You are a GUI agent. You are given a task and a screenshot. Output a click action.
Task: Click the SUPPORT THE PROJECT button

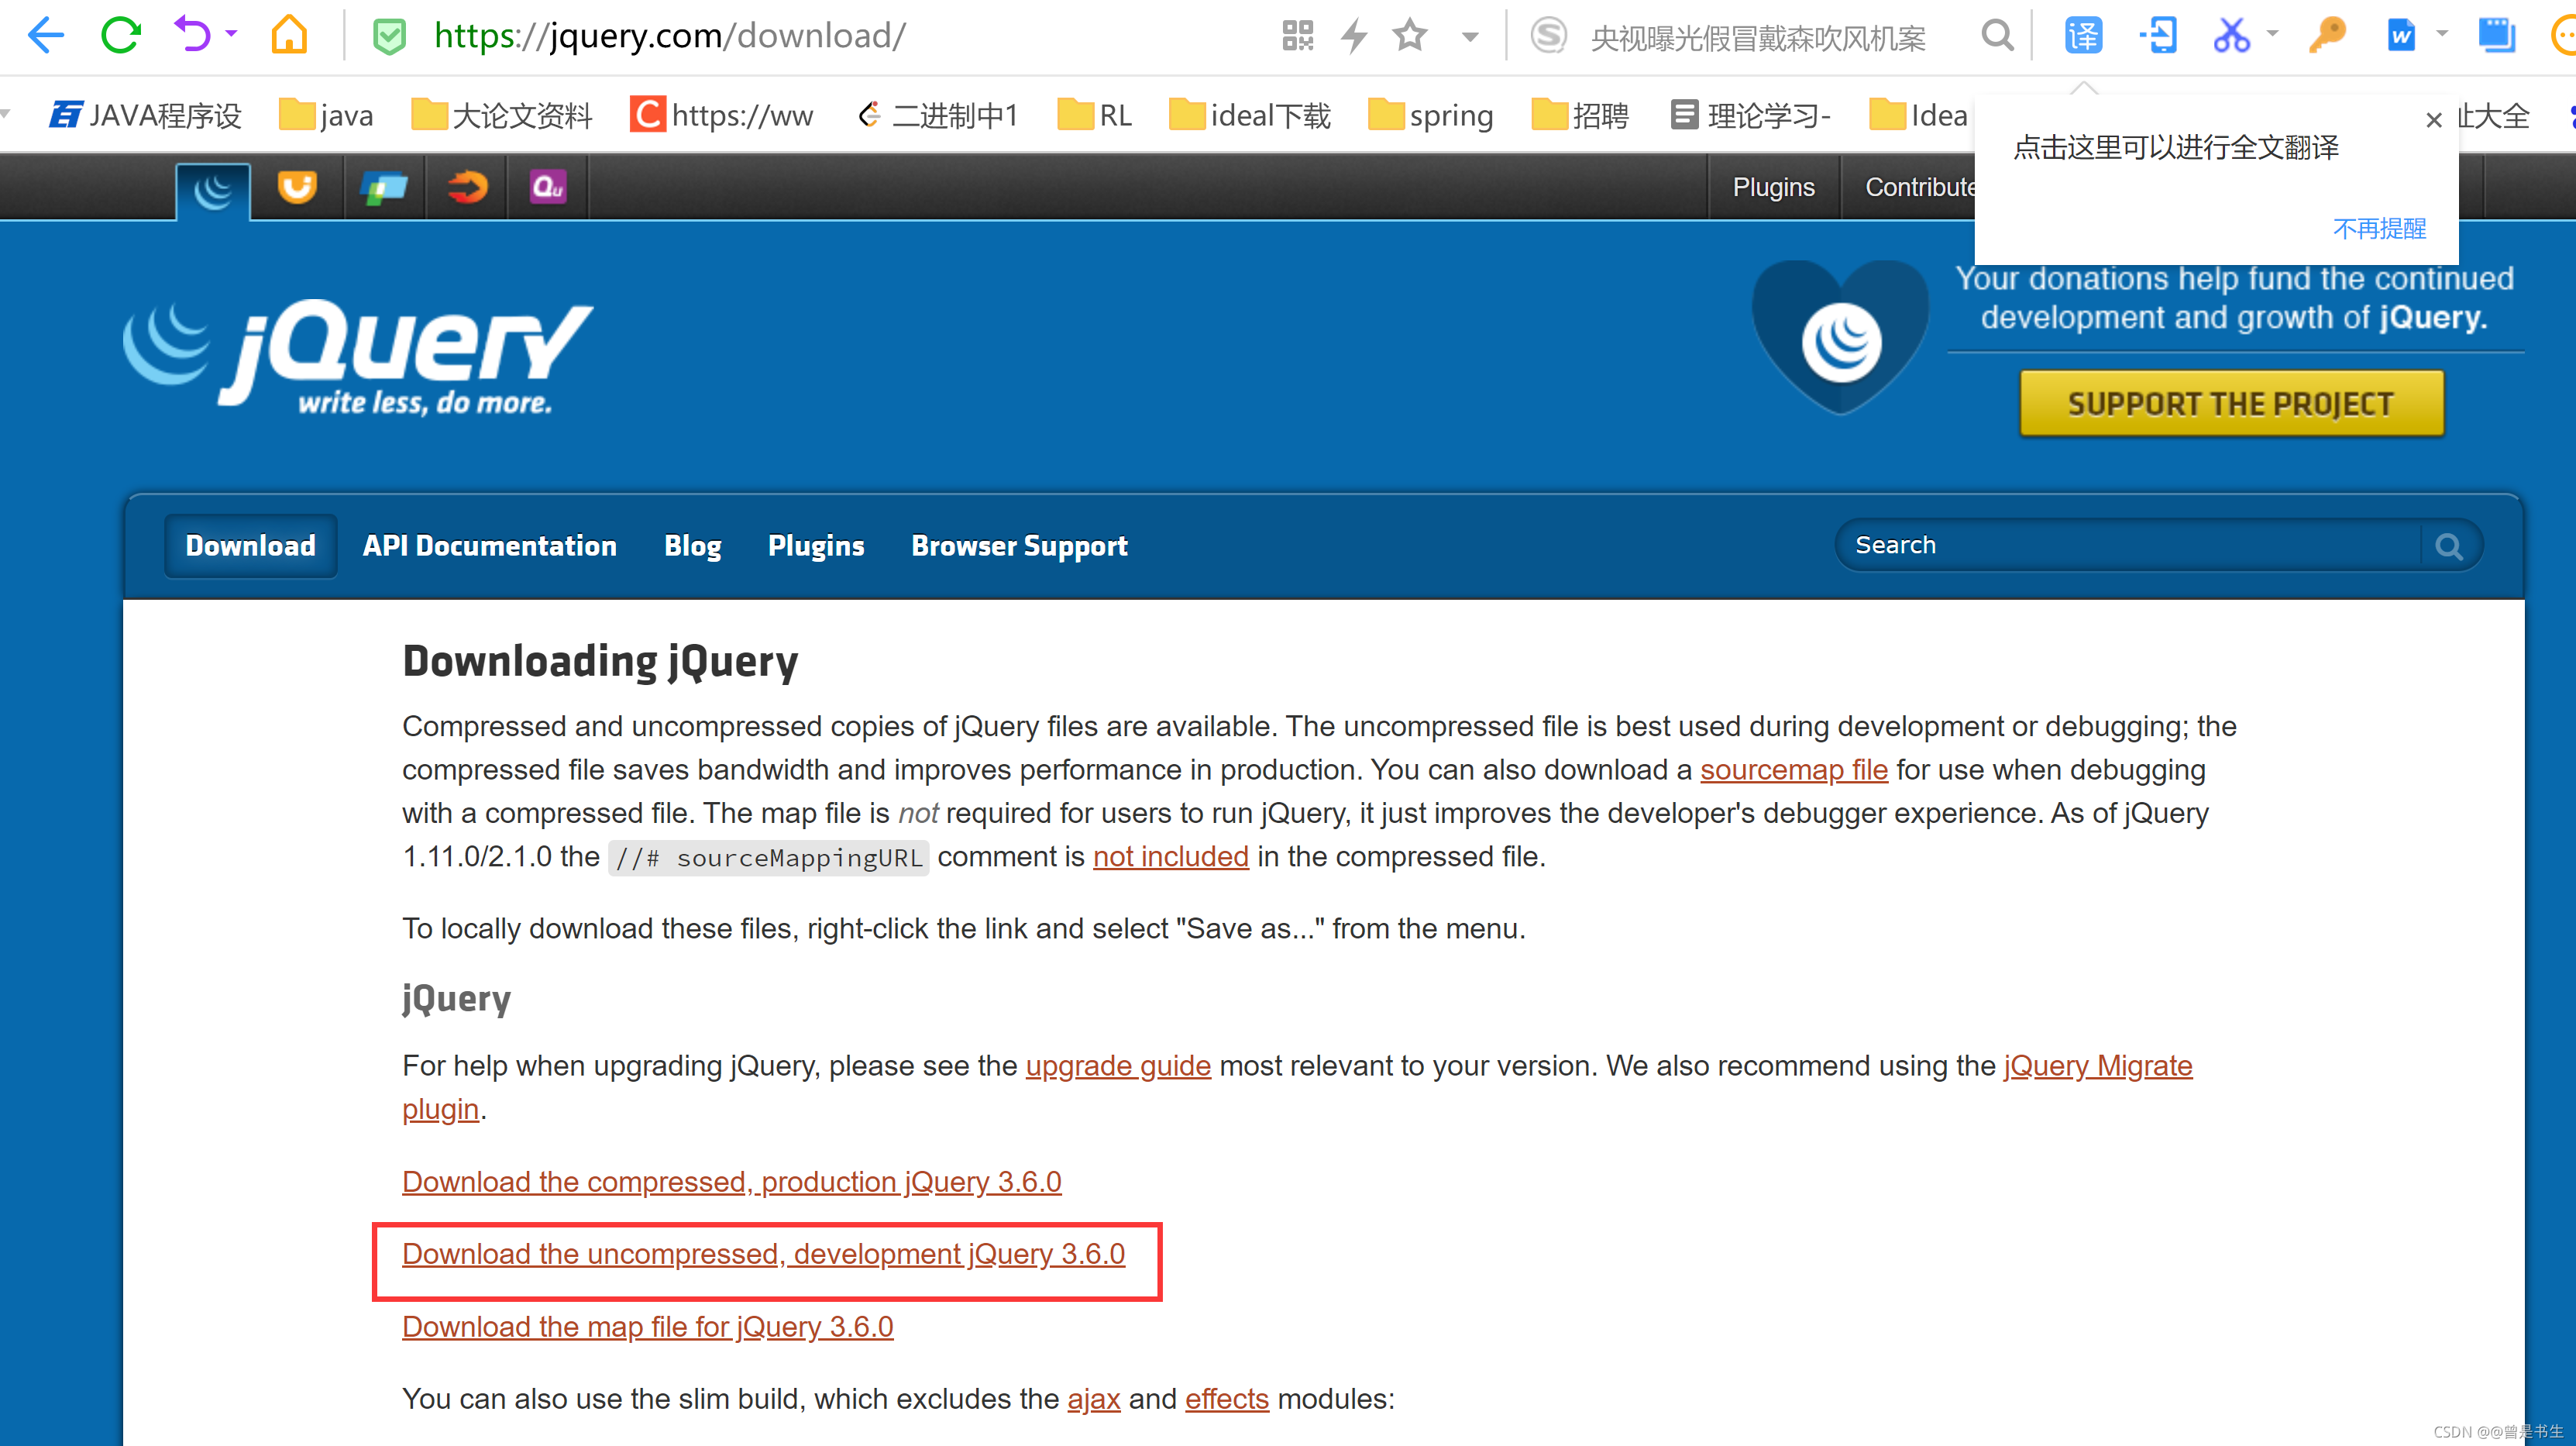[x=2231, y=404]
